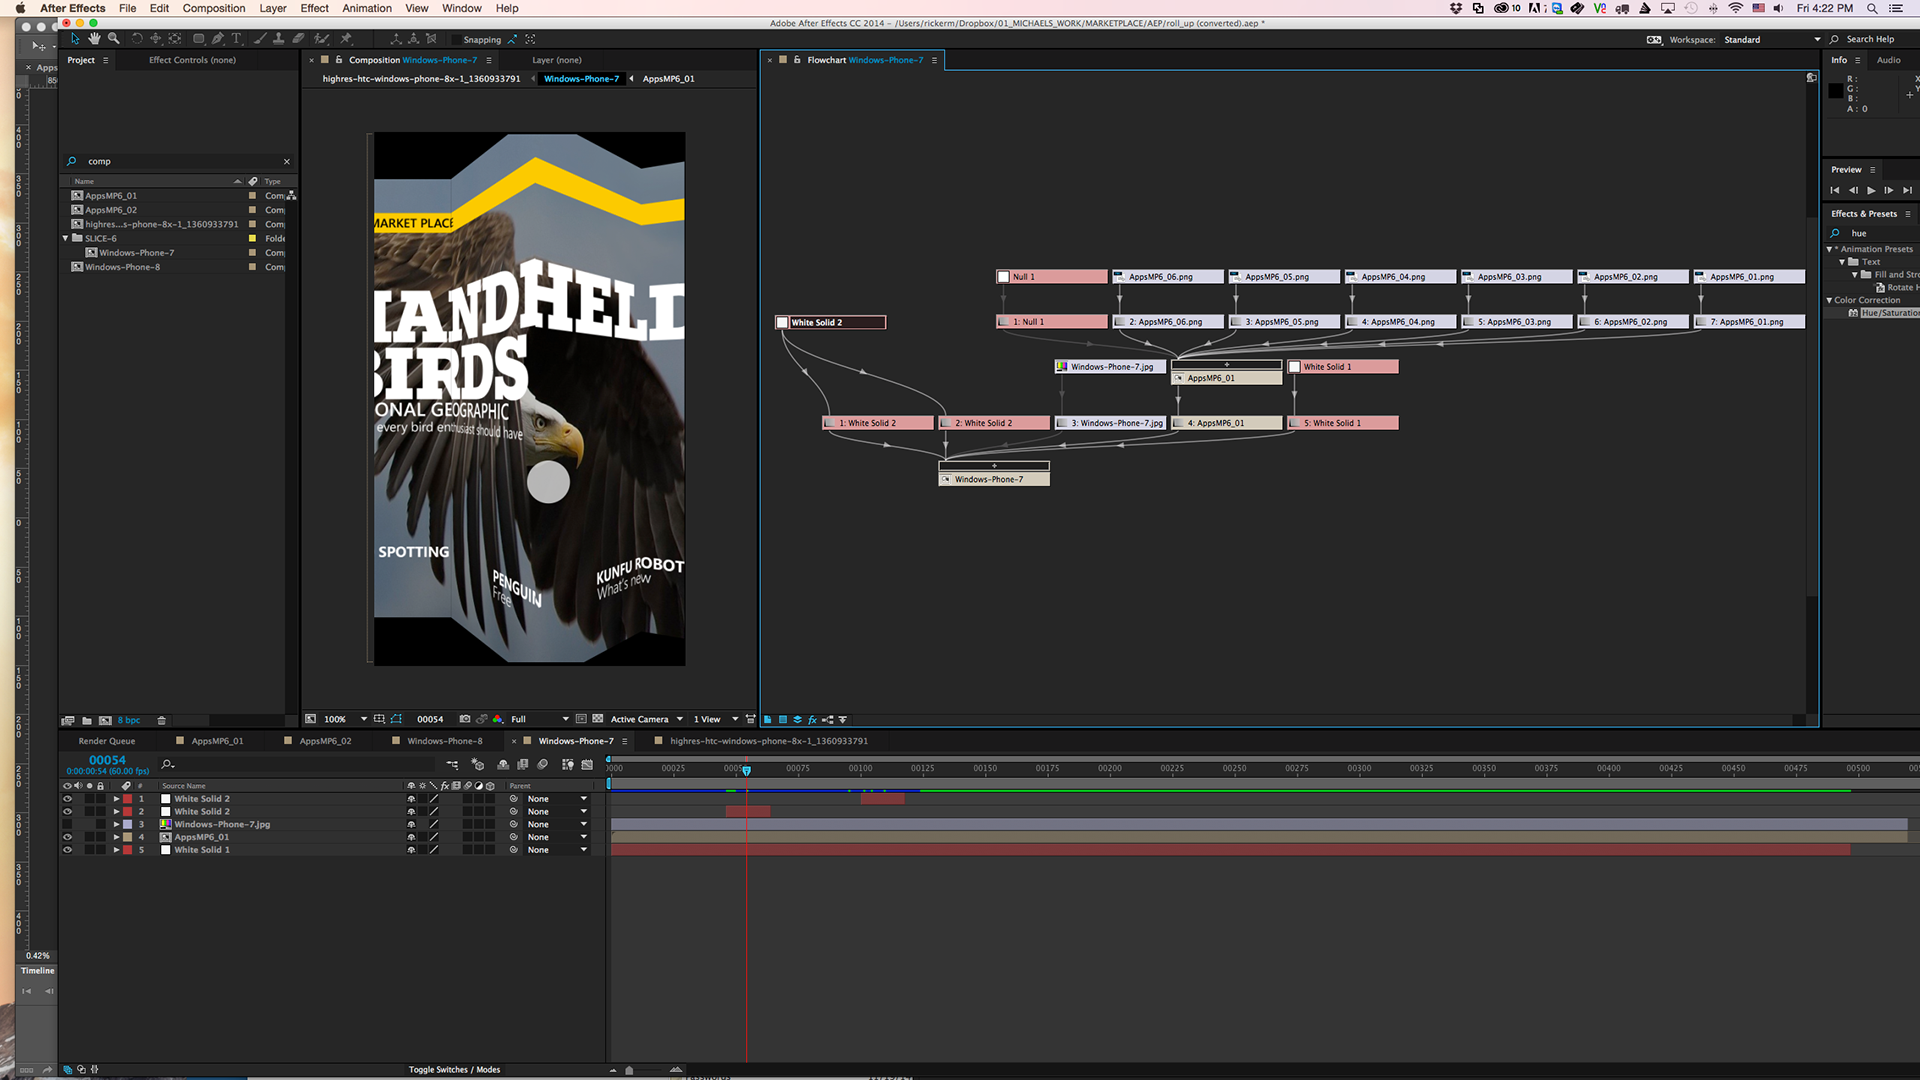Screen dimensions: 1920x1080
Task: Jump to first frame in Preview panel
Action: click(1835, 190)
